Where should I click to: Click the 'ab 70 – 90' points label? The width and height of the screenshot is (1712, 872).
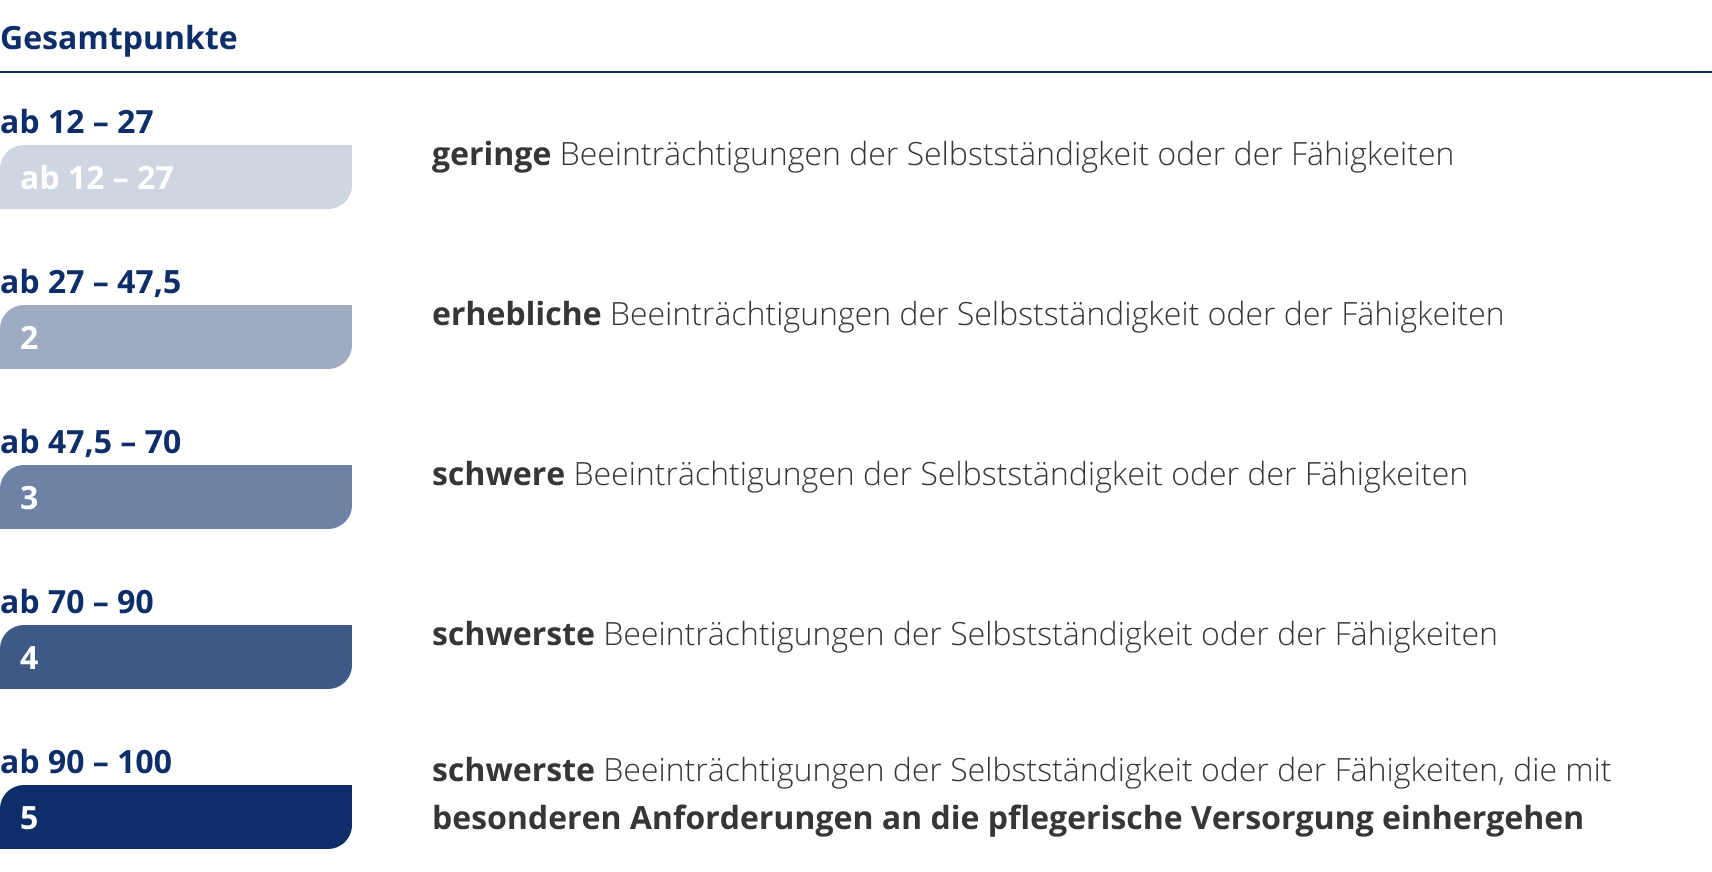pos(77,602)
